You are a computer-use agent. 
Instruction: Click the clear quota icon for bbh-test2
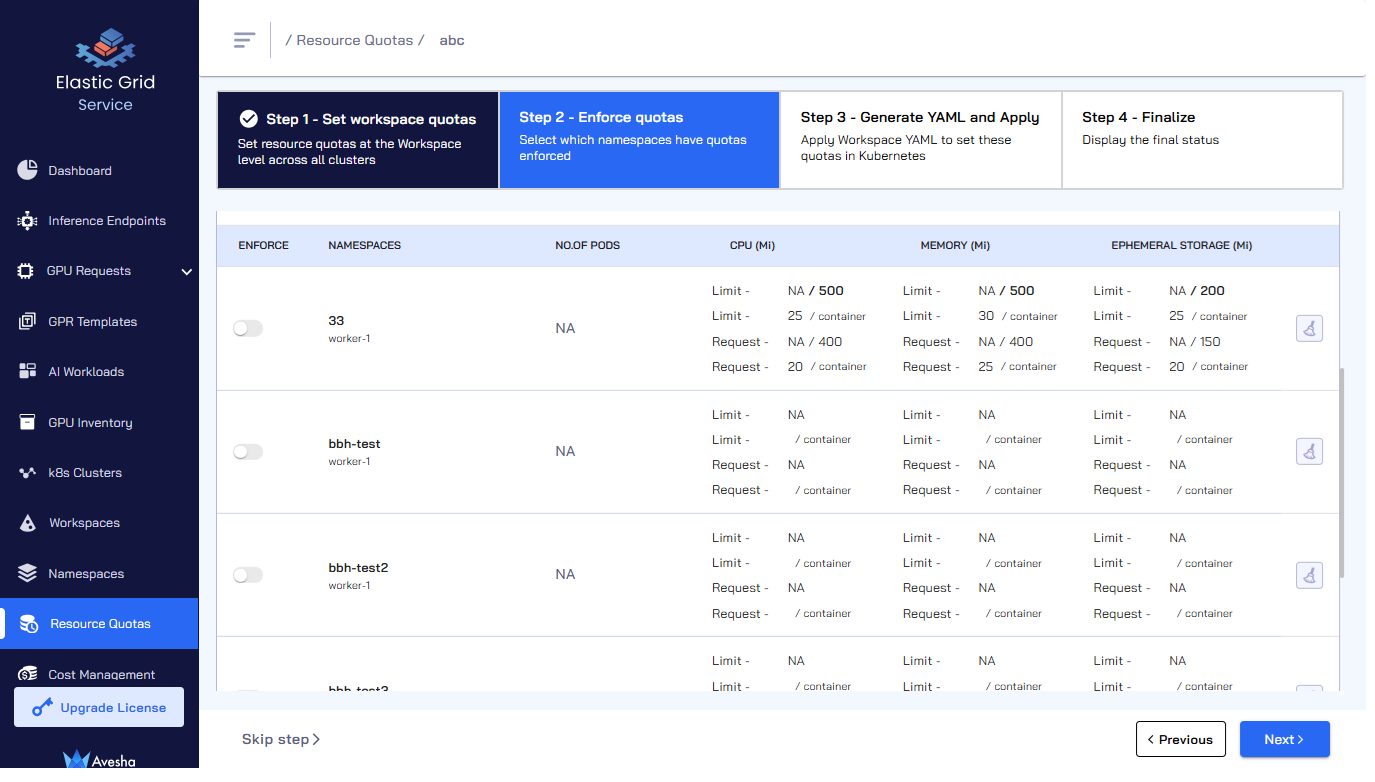coord(1309,575)
